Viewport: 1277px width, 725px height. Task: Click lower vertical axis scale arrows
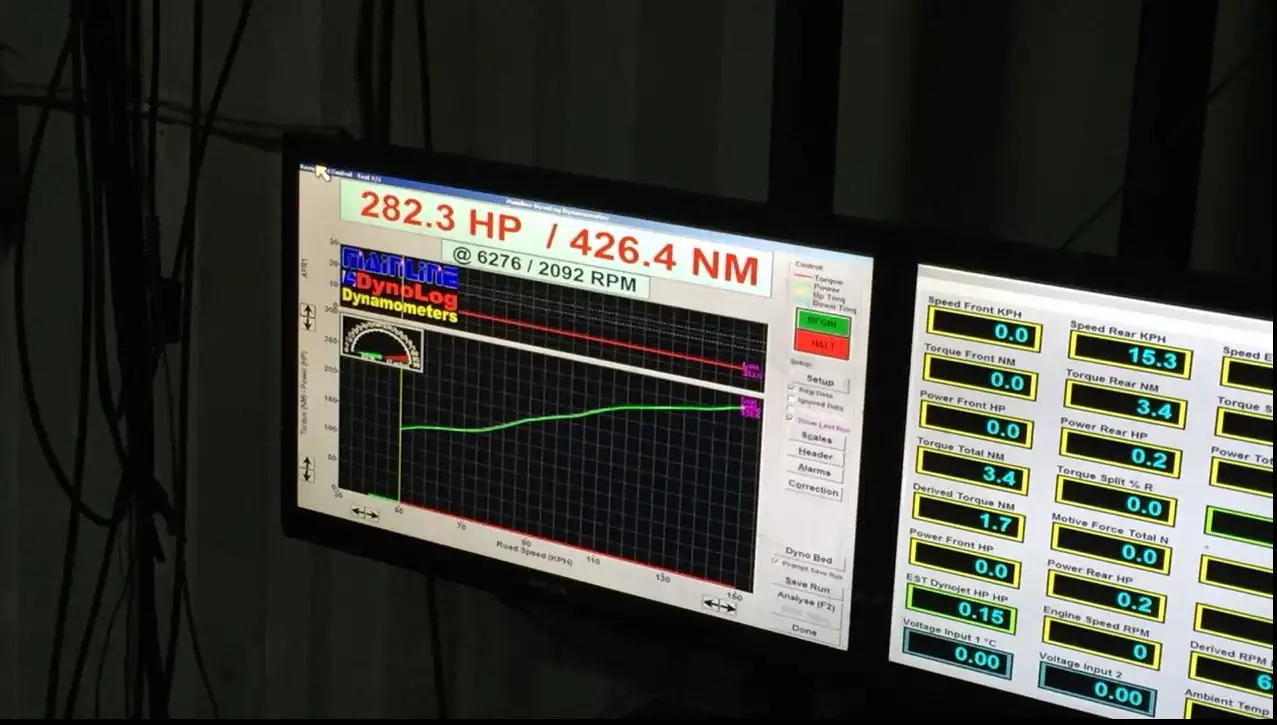(308, 468)
